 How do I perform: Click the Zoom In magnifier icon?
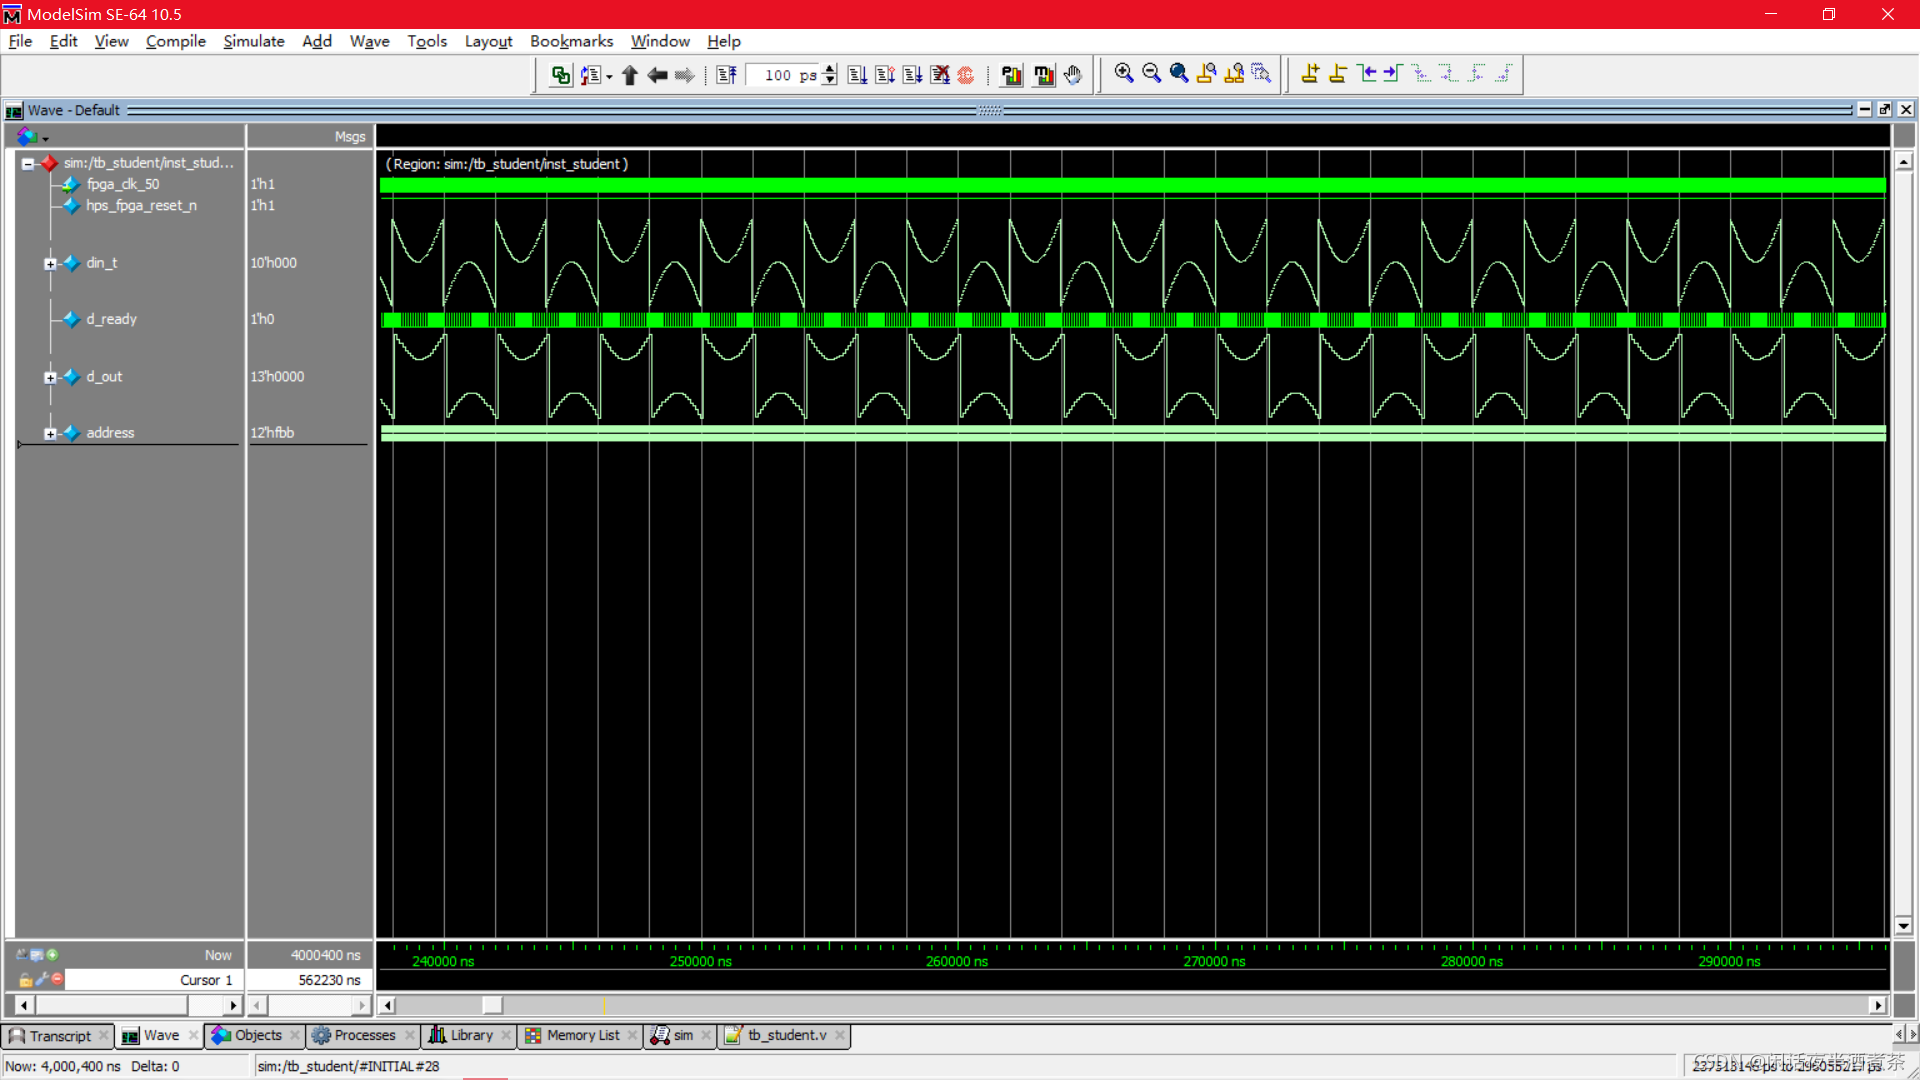[x=1124, y=74]
